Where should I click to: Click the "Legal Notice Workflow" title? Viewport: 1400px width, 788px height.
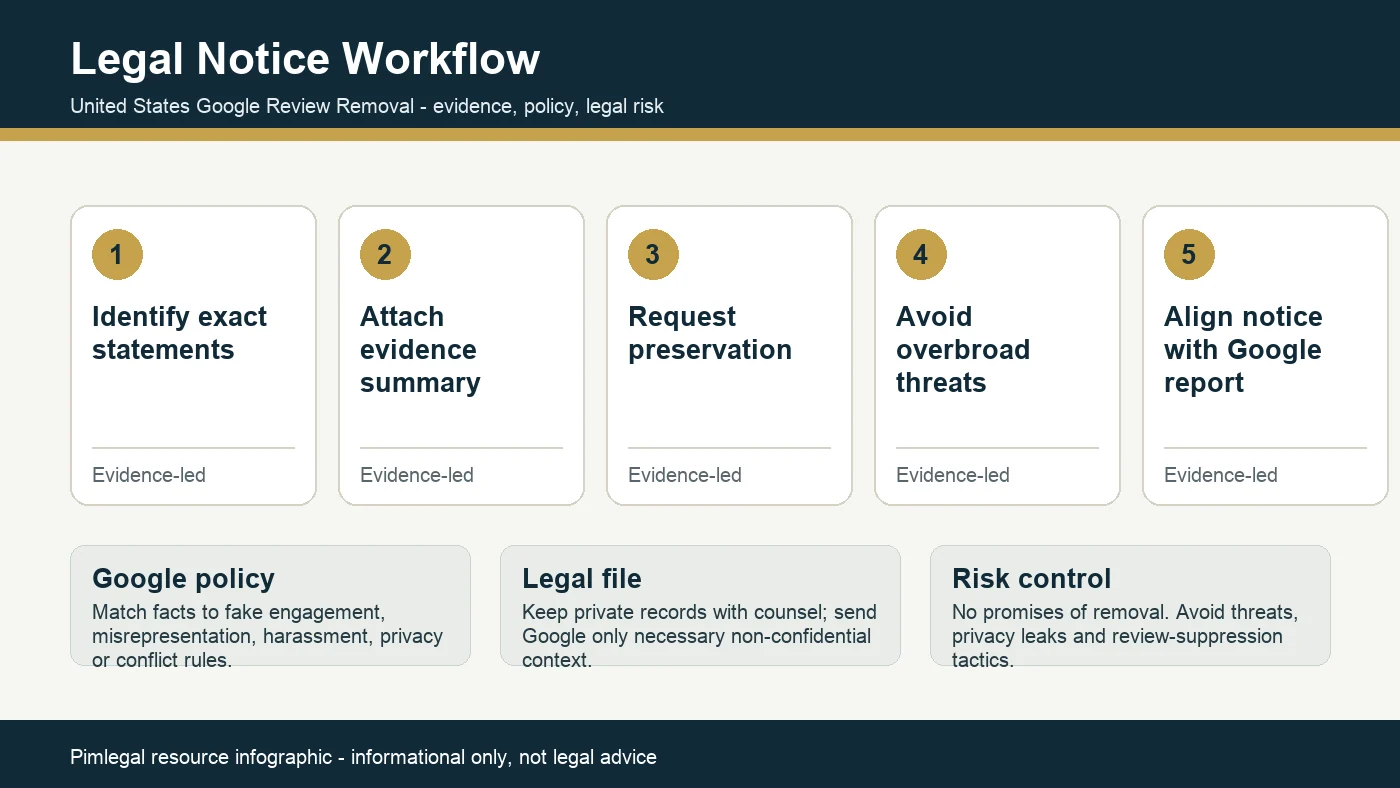click(x=305, y=59)
